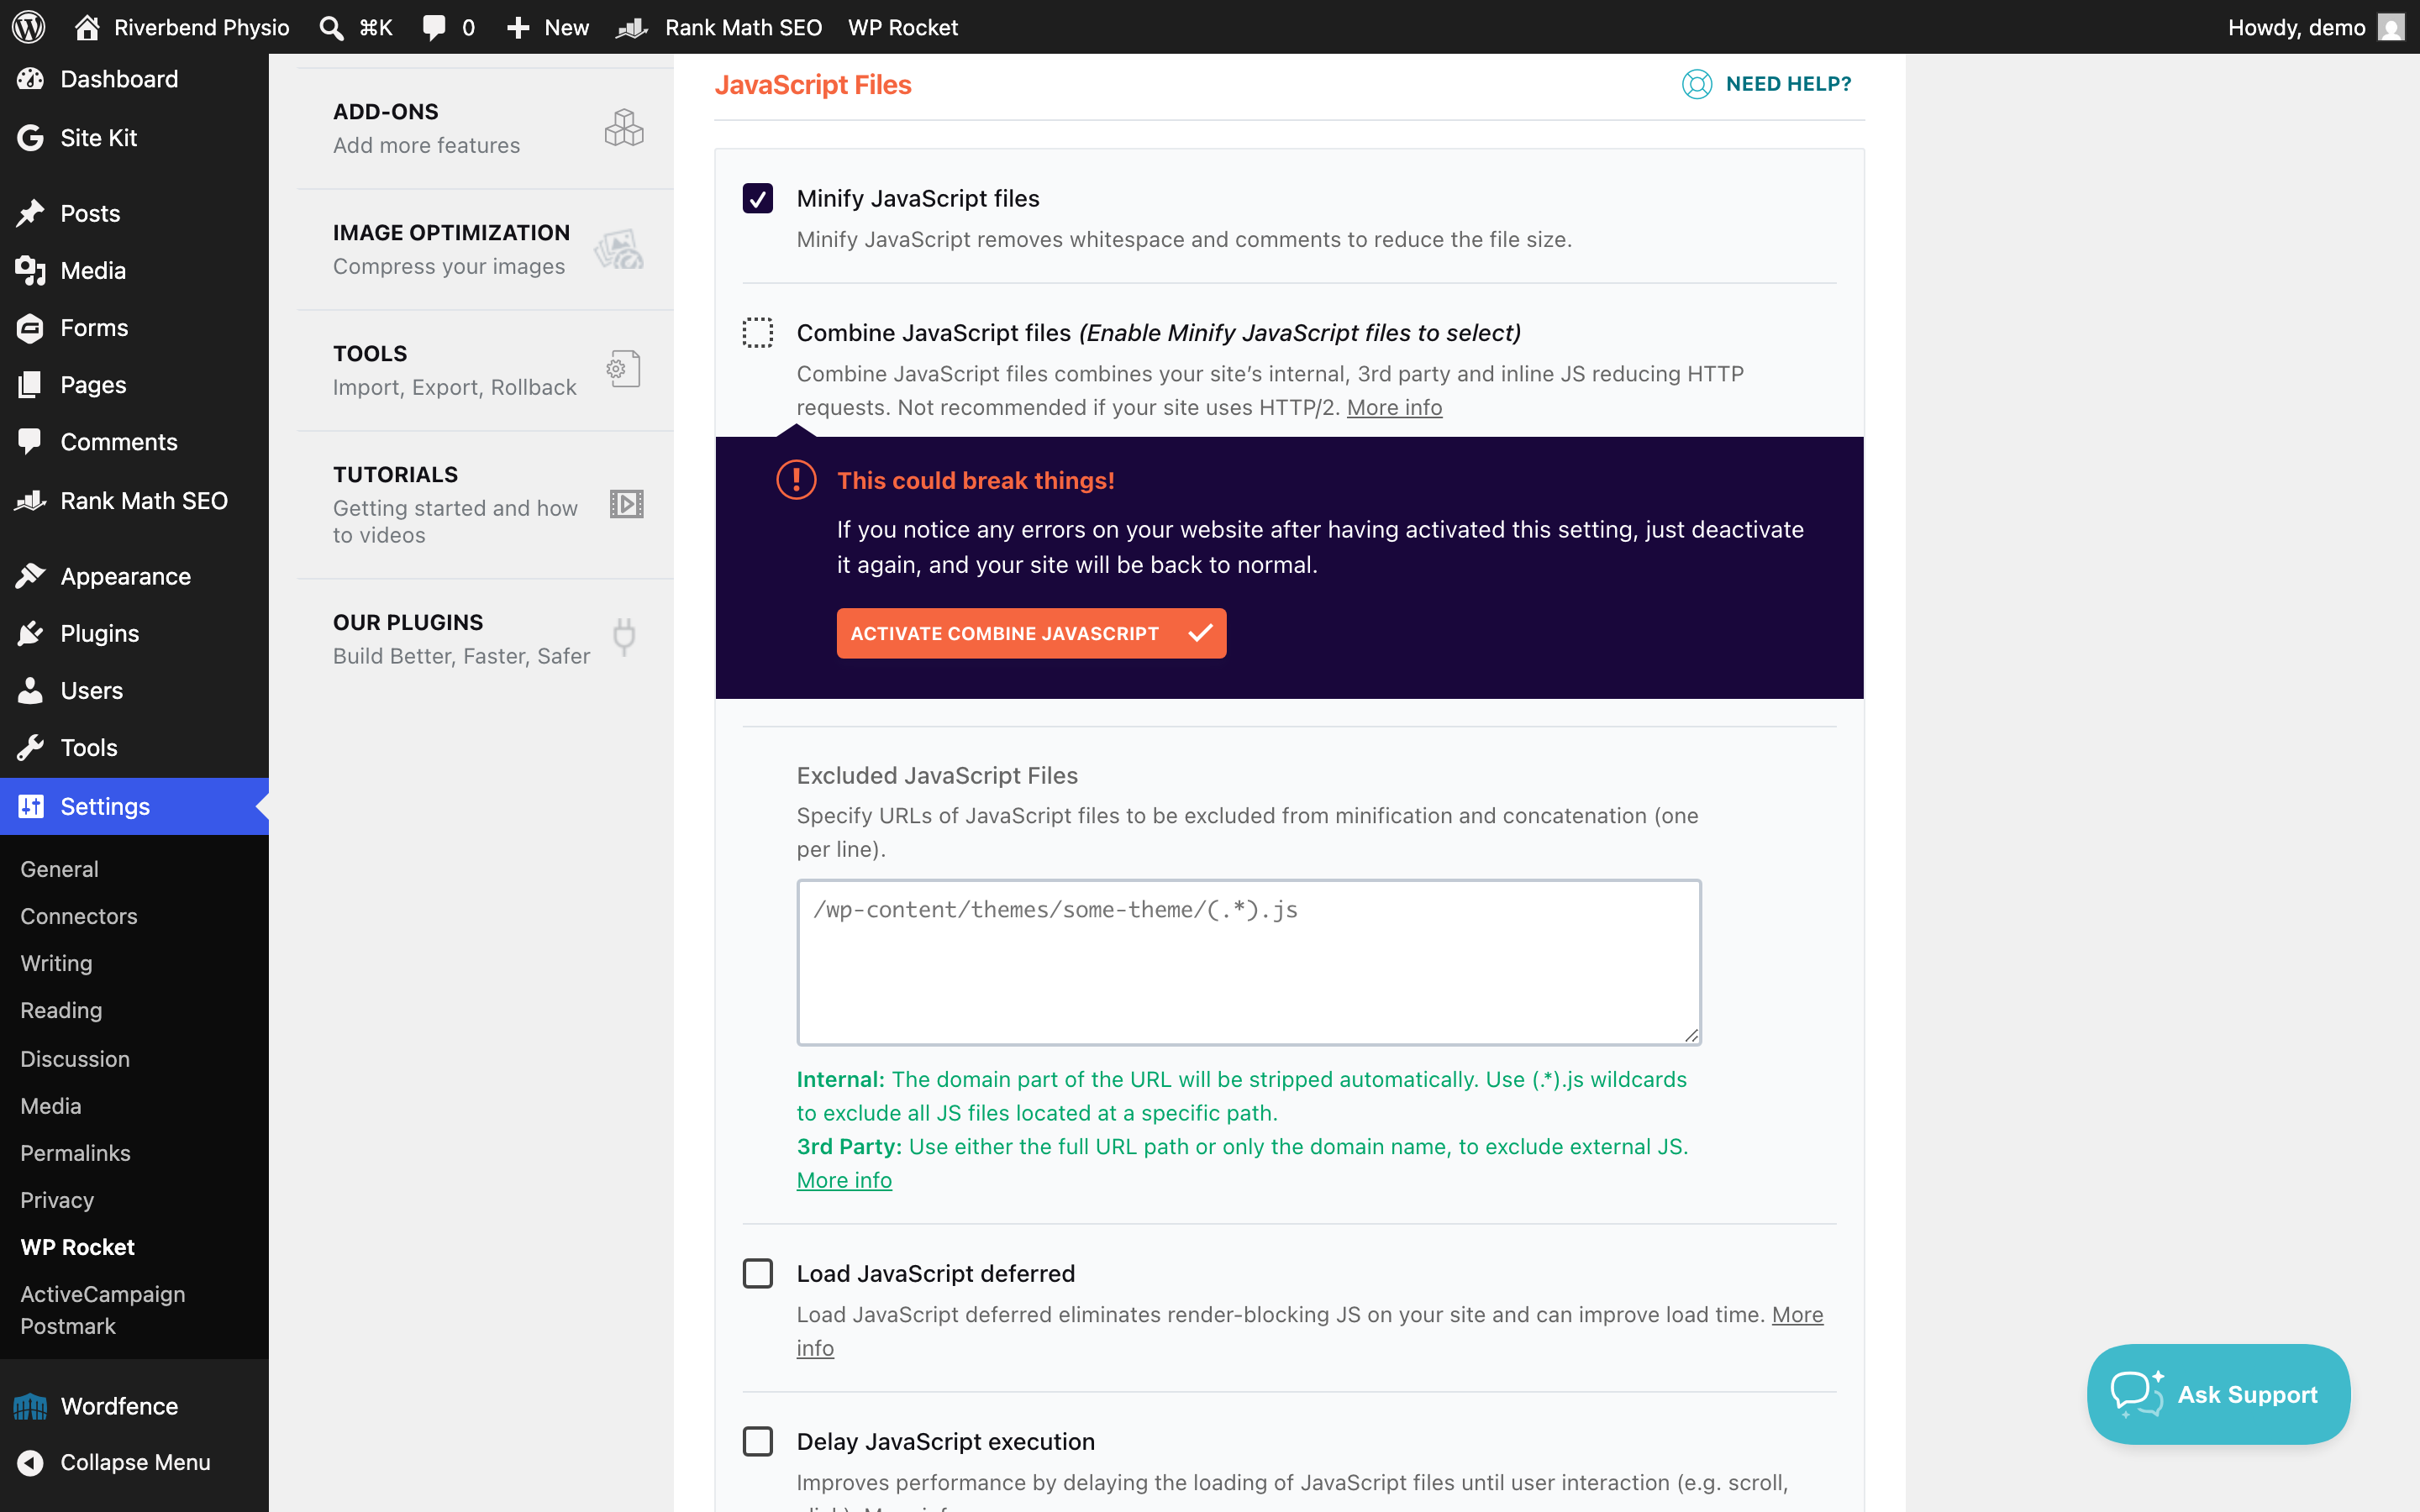Screen dimensions: 2420x1512
Task: Open Reading settings submenu
Action: (x=61, y=1010)
